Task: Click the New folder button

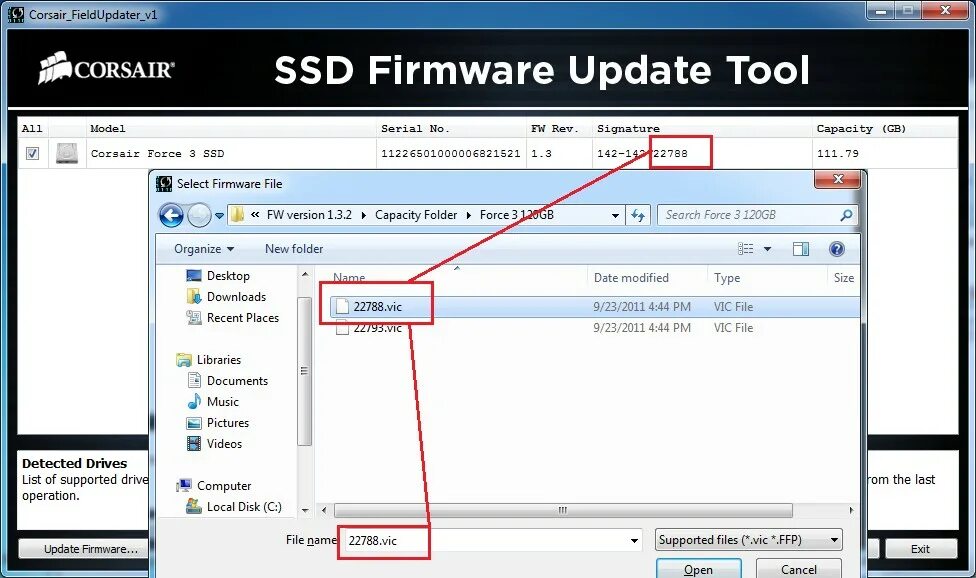Action: pyautogui.click(x=294, y=249)
